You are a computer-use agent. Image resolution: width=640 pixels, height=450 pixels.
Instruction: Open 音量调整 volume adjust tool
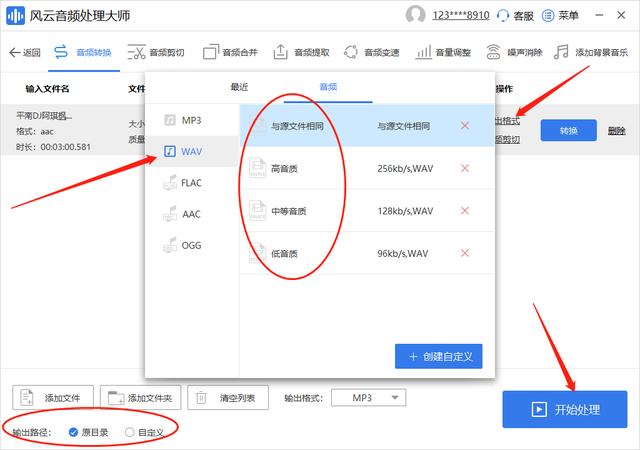point(443,52)
